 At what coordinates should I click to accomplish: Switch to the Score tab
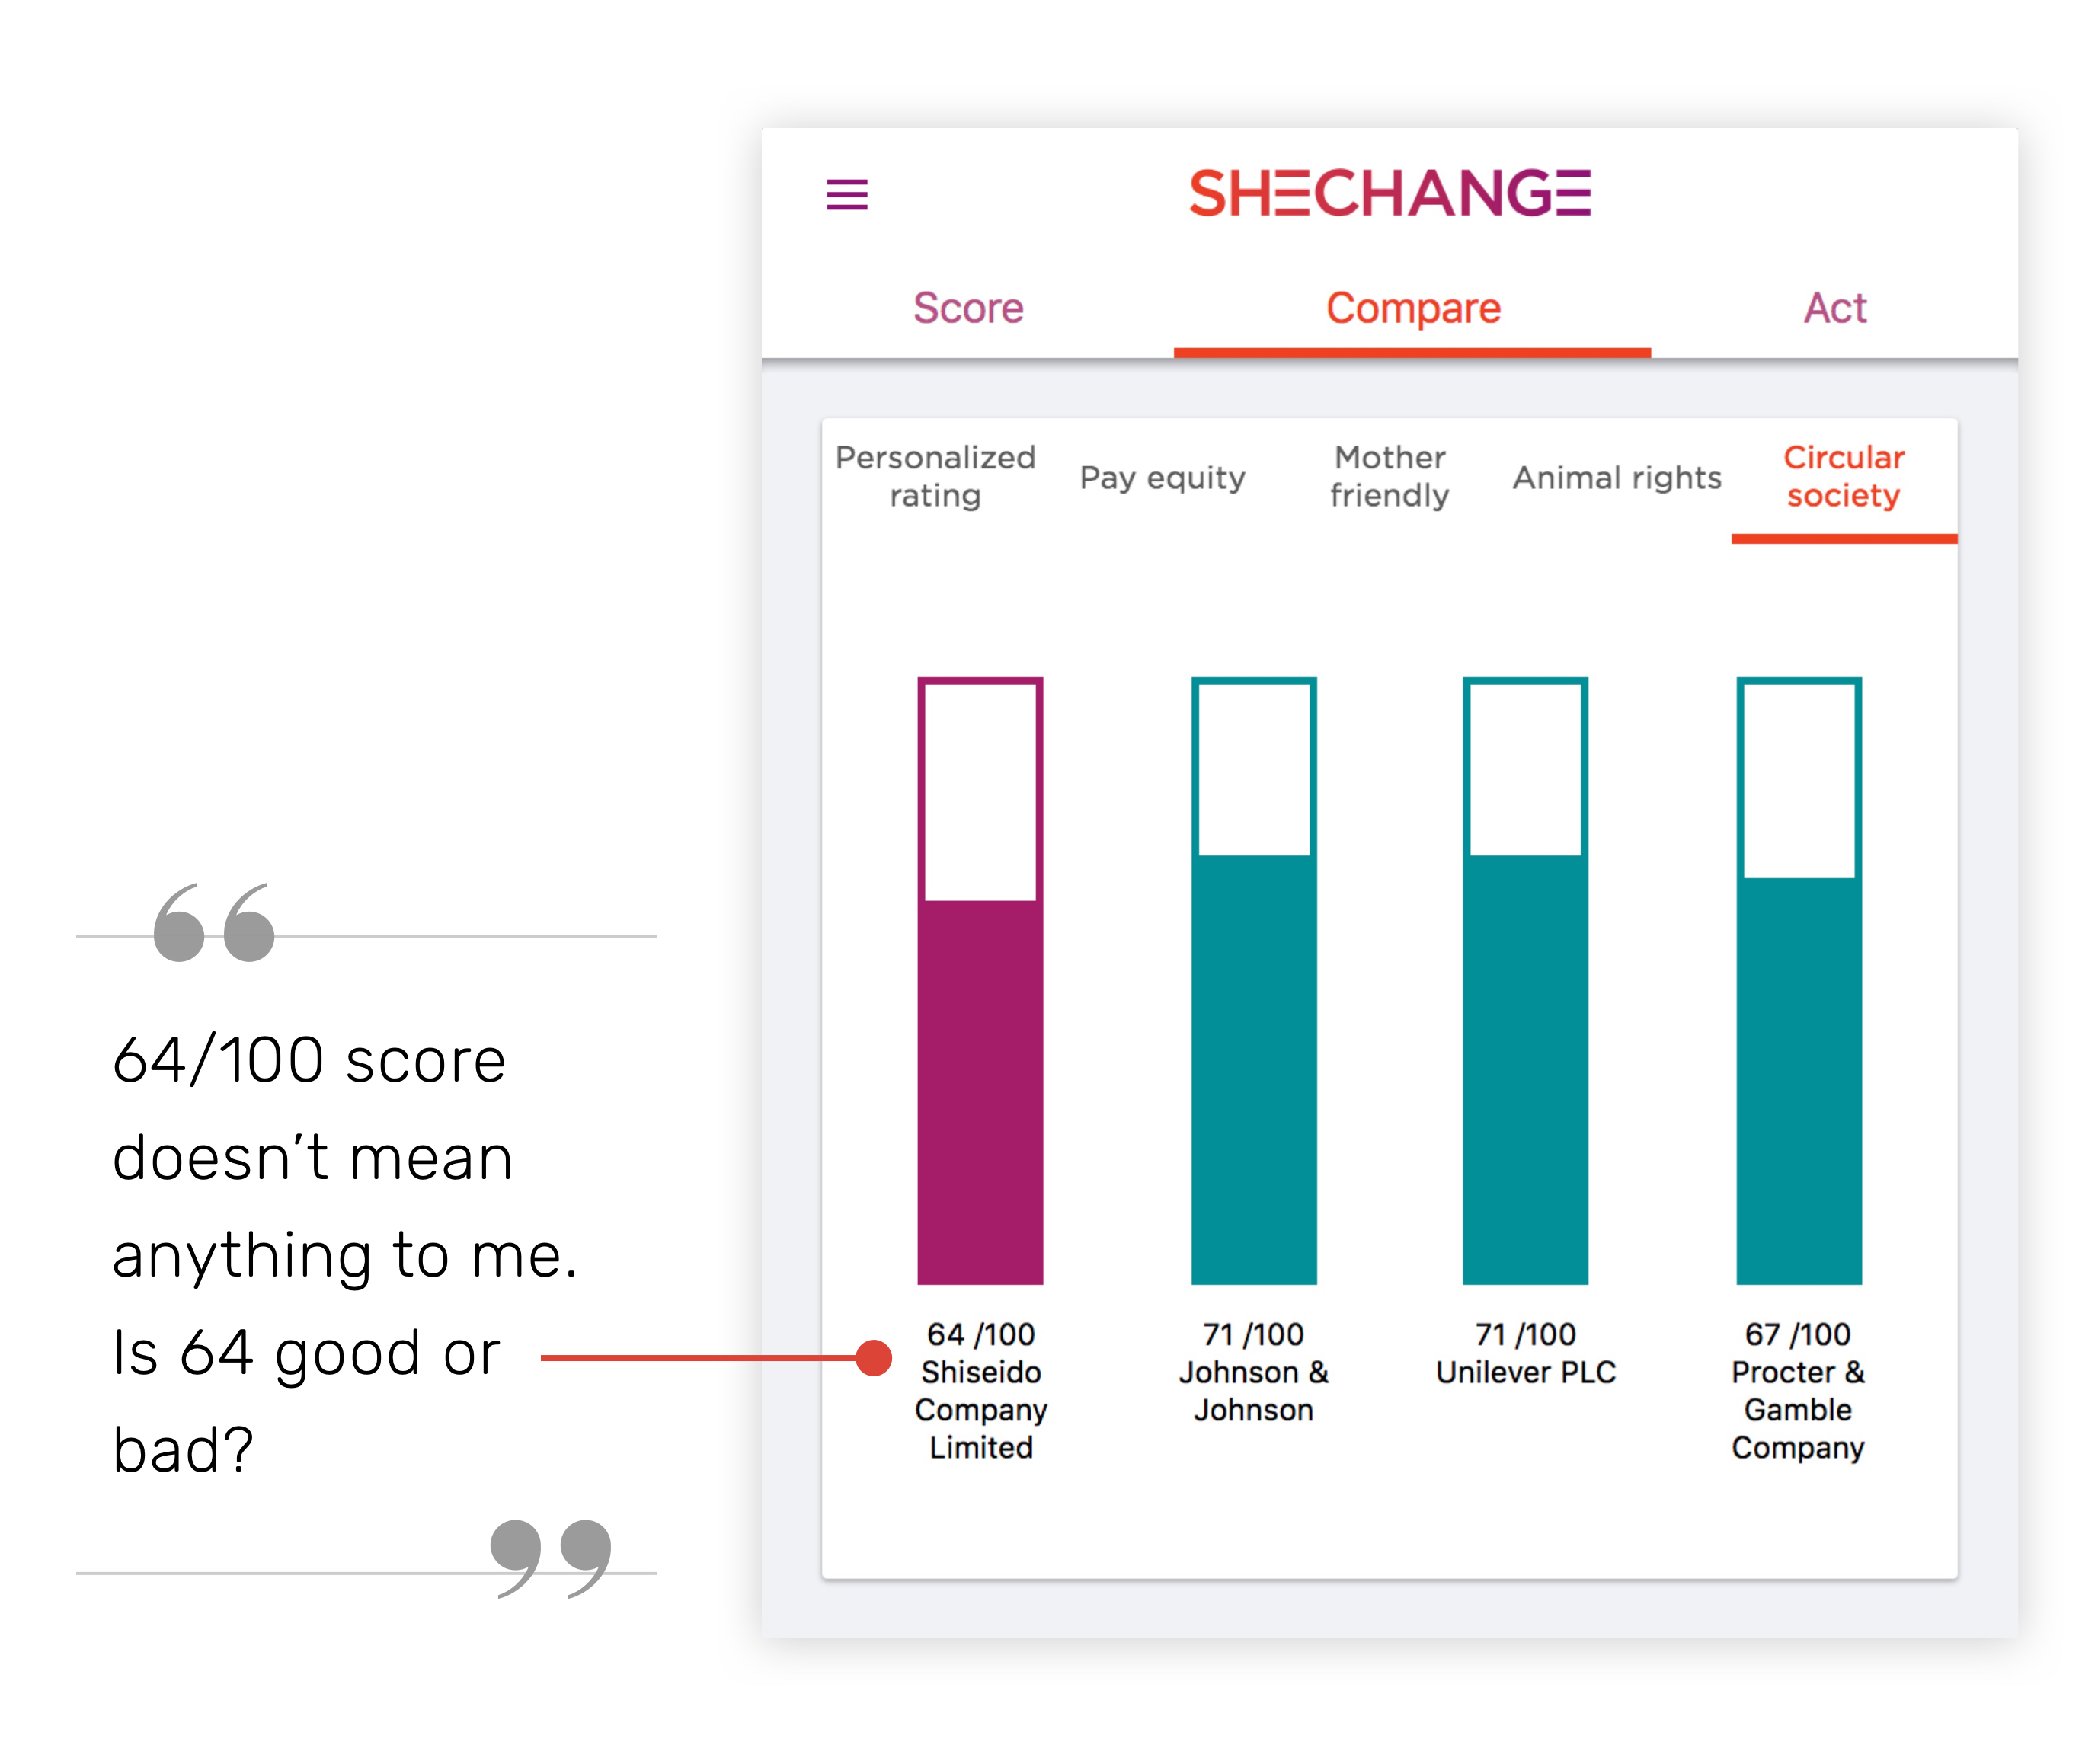click(968, 308)
